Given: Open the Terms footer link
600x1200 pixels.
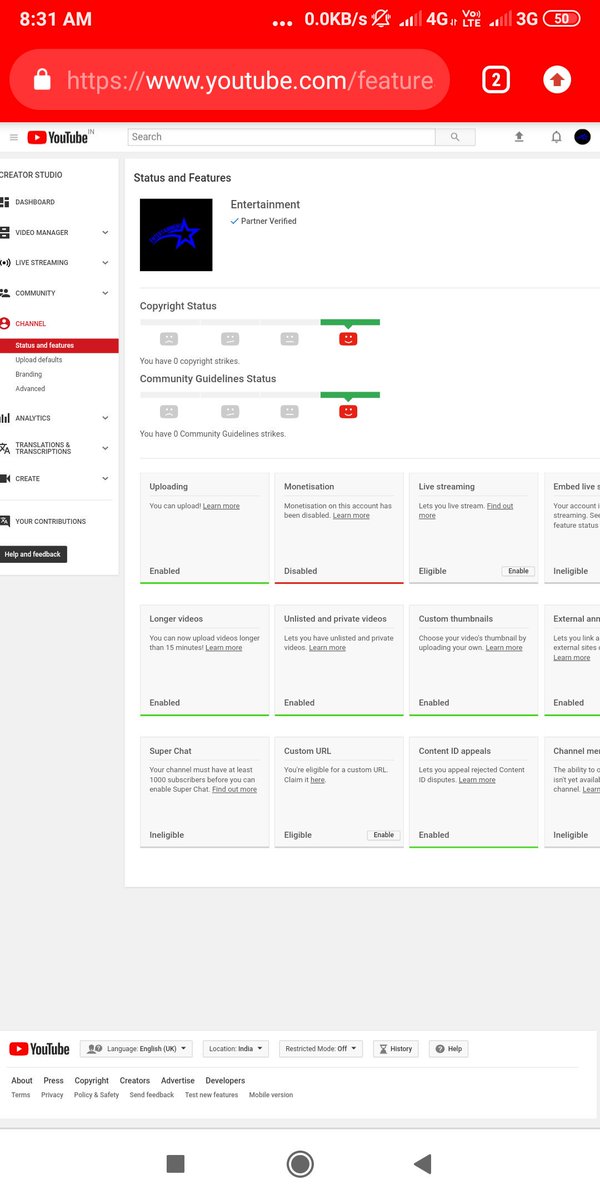Looking at the screenshot, I should 21,1095.
